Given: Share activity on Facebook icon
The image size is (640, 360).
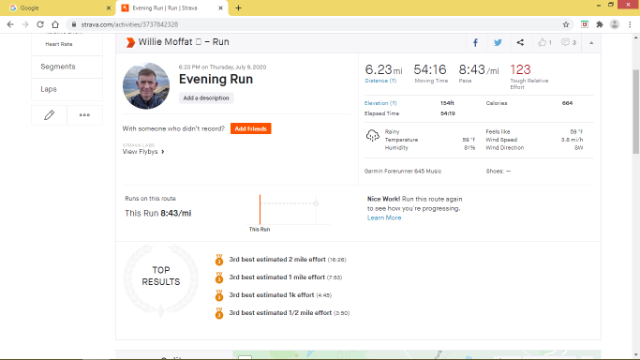Looking at the screenshot, I should click(x=476, y=42).
